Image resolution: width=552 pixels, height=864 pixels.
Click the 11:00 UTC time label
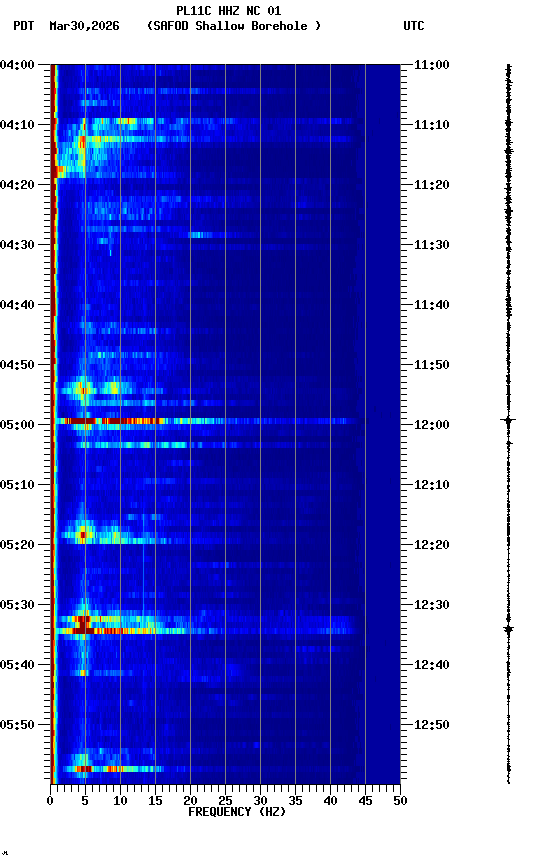432,65
